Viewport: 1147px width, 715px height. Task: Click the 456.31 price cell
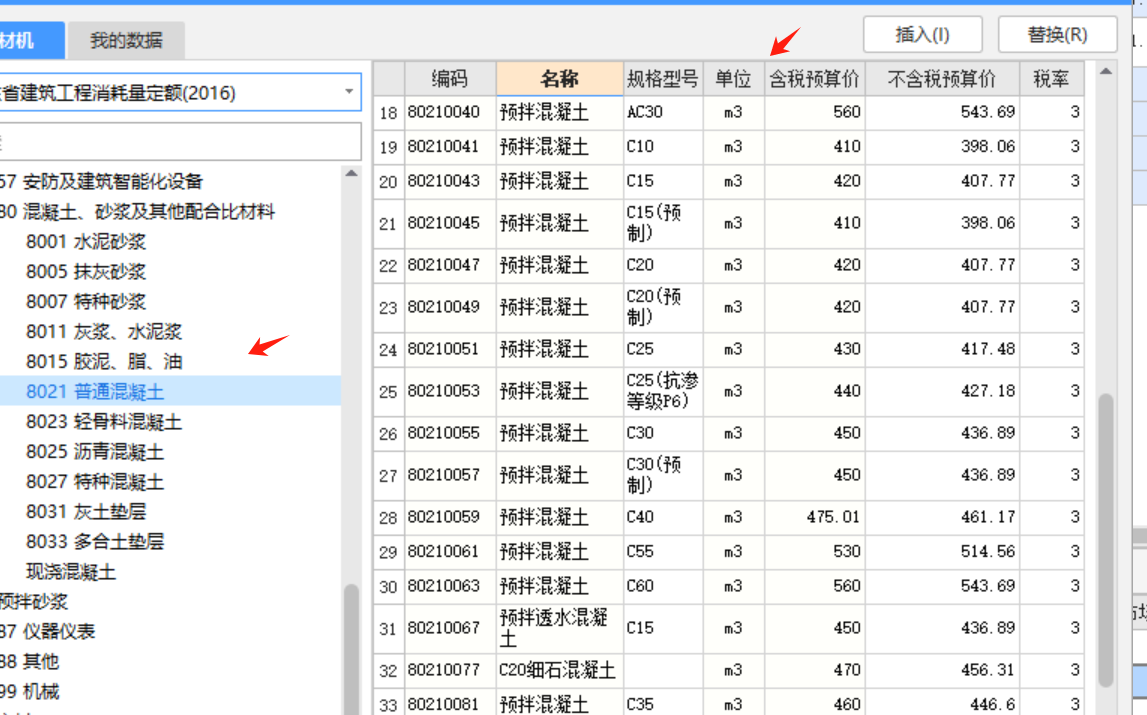click(x=942, y=670)
